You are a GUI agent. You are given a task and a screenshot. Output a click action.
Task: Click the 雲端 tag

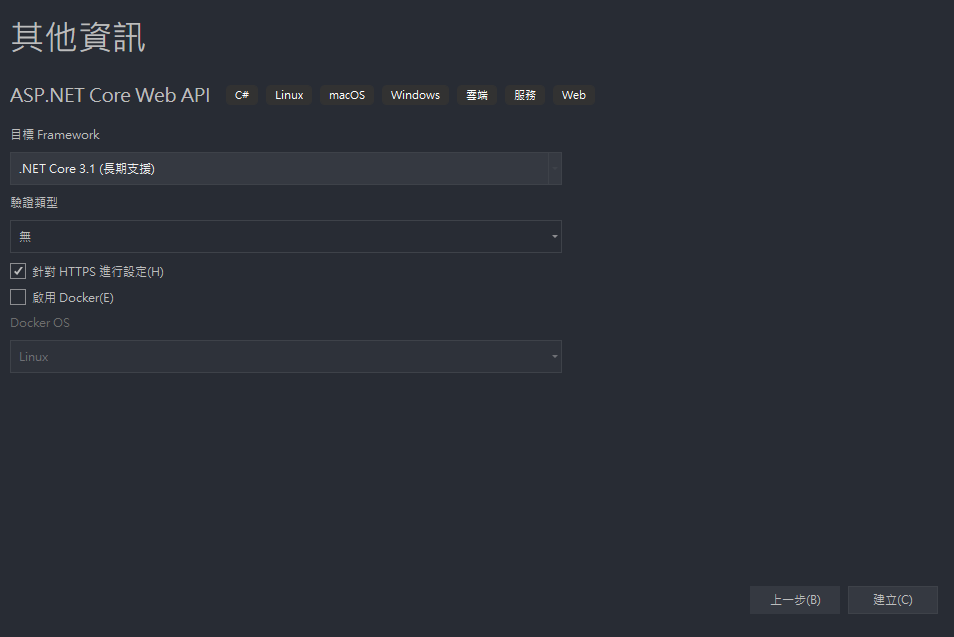[x=477, y=95]
